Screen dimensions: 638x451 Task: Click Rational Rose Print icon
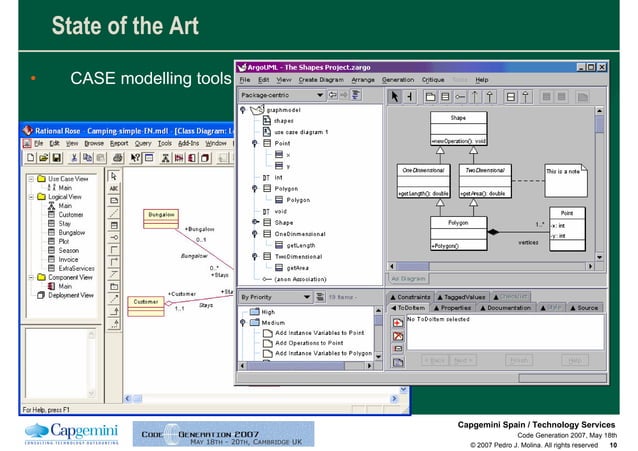pos(118,158)
